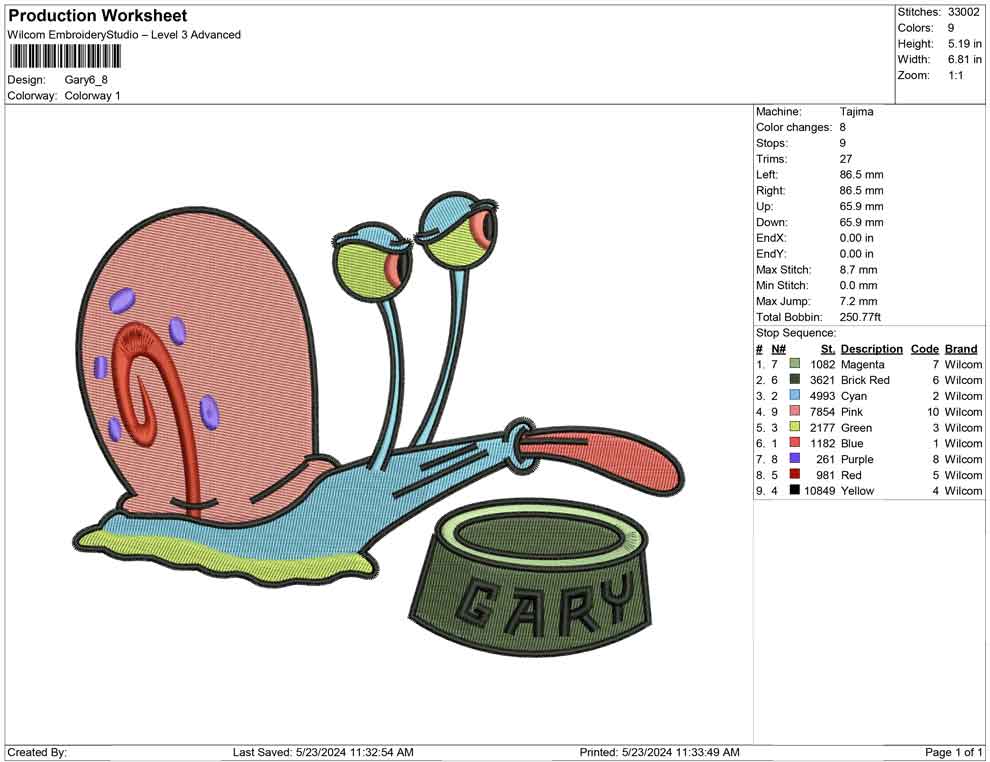The width and height of the screenshot is (990, 762).
Task: Click the 'Last Saved: 5/23/2024 11:32:54 AM' text
Action: coord(323,752)
